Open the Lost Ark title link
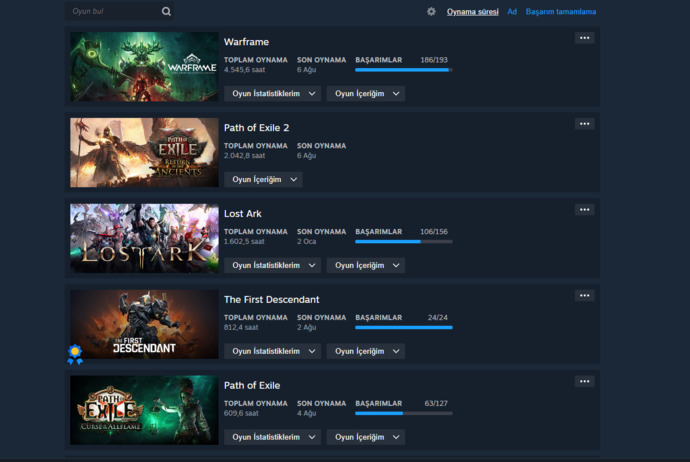This screenshot has height=462, width=690. point(242,213)
